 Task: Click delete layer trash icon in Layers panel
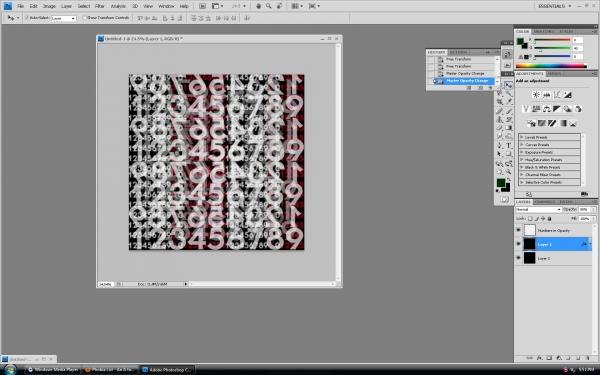pos(588,358)
